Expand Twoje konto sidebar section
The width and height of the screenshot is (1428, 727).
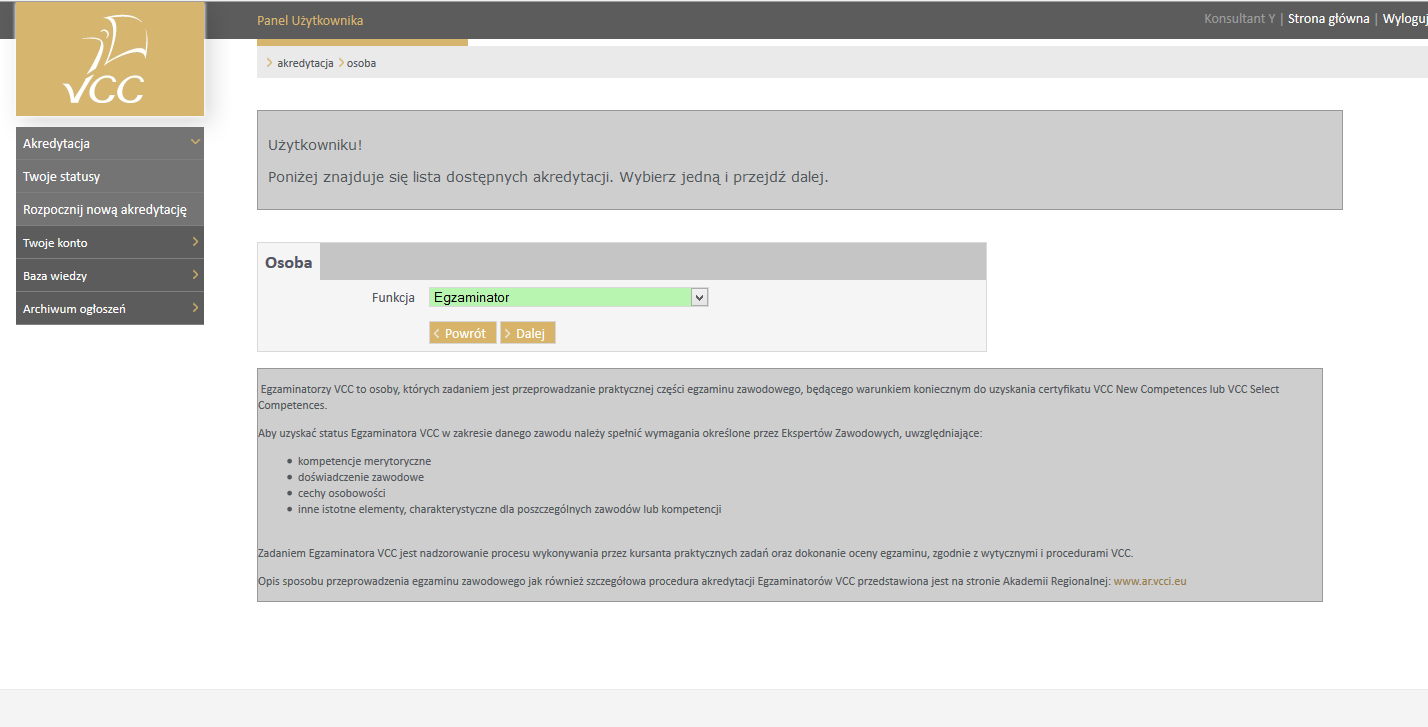pyautogui.click(x=110, y=242)
